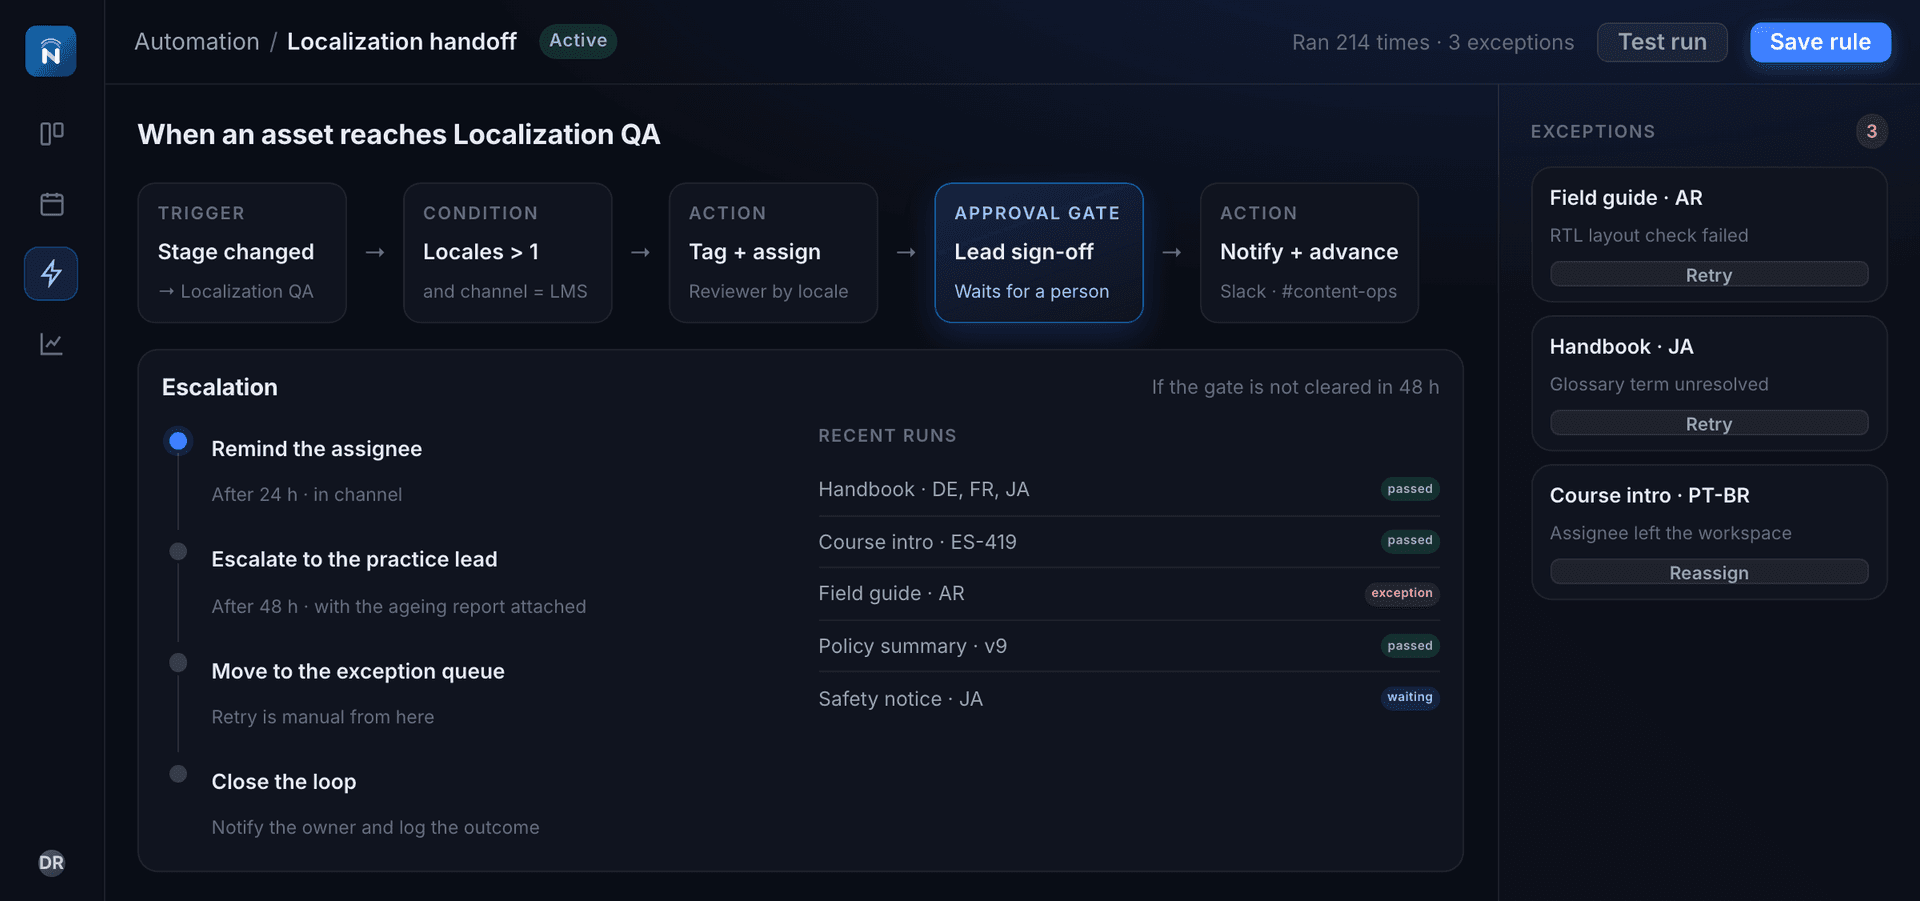Screen dimensions: 1920x901
Task: Click the Course intro · PT-BR exception title
Action: [x=1650, y=496]
